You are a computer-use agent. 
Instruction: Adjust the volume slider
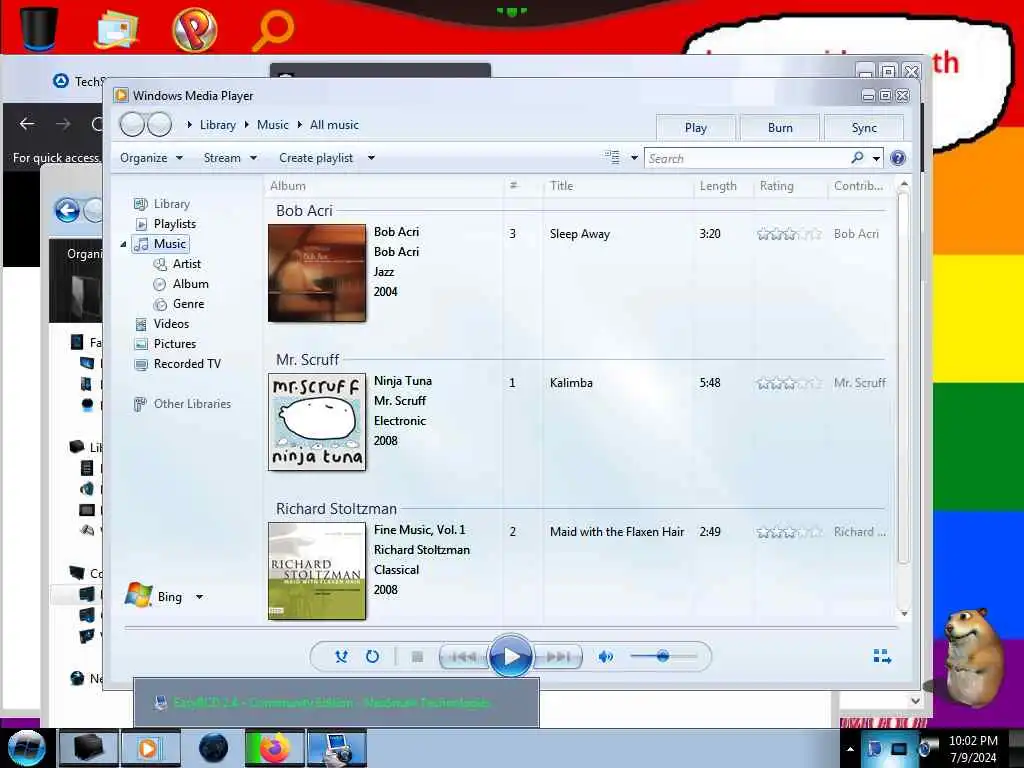click(x=664, y=656)
